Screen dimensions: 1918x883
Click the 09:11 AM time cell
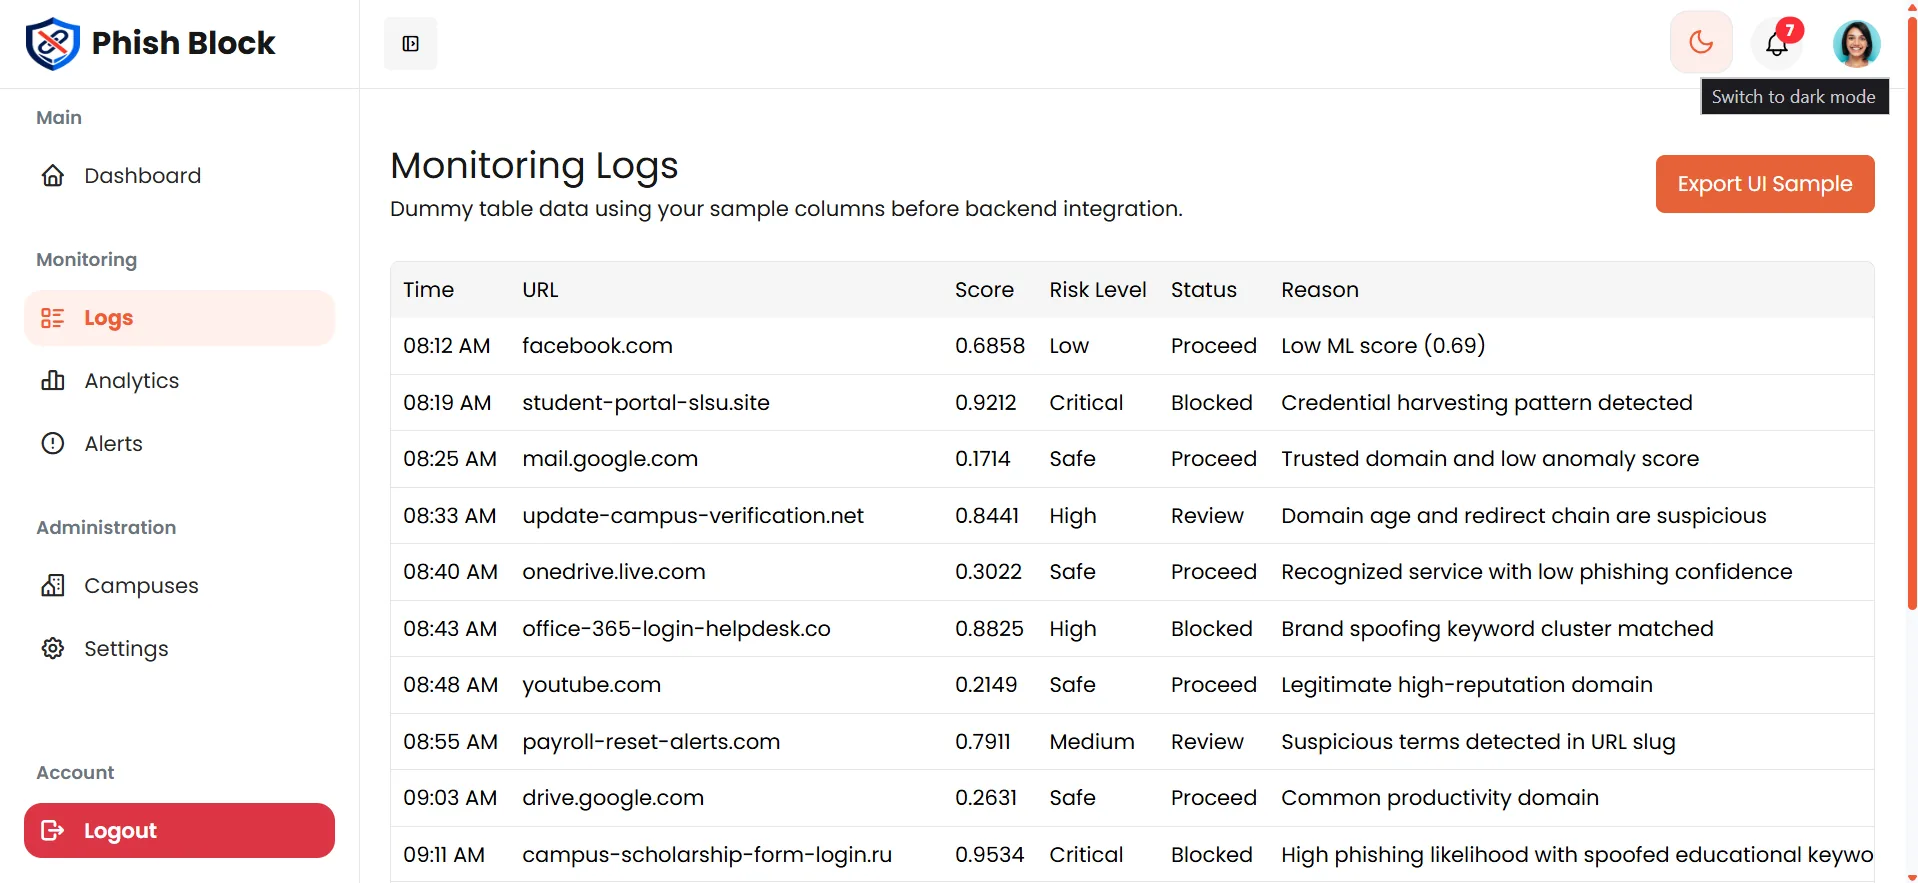pyautogui.click(x=444, y=855)
